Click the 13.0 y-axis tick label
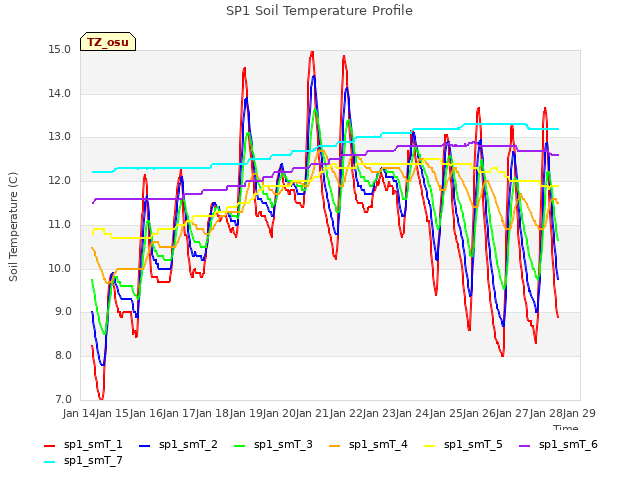640x480 pixels. [60, 137]
